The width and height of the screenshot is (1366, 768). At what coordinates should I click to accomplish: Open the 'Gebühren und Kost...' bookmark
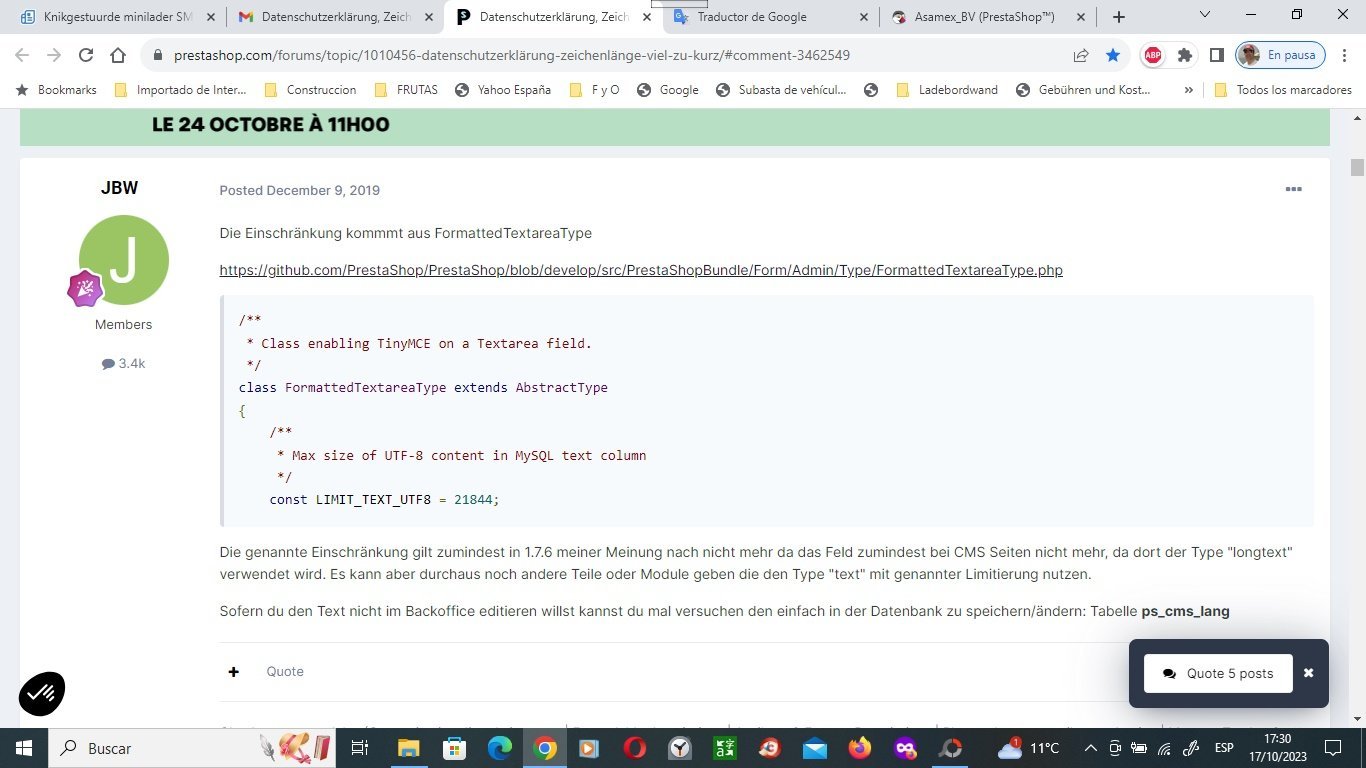(x=1084, y=90)
